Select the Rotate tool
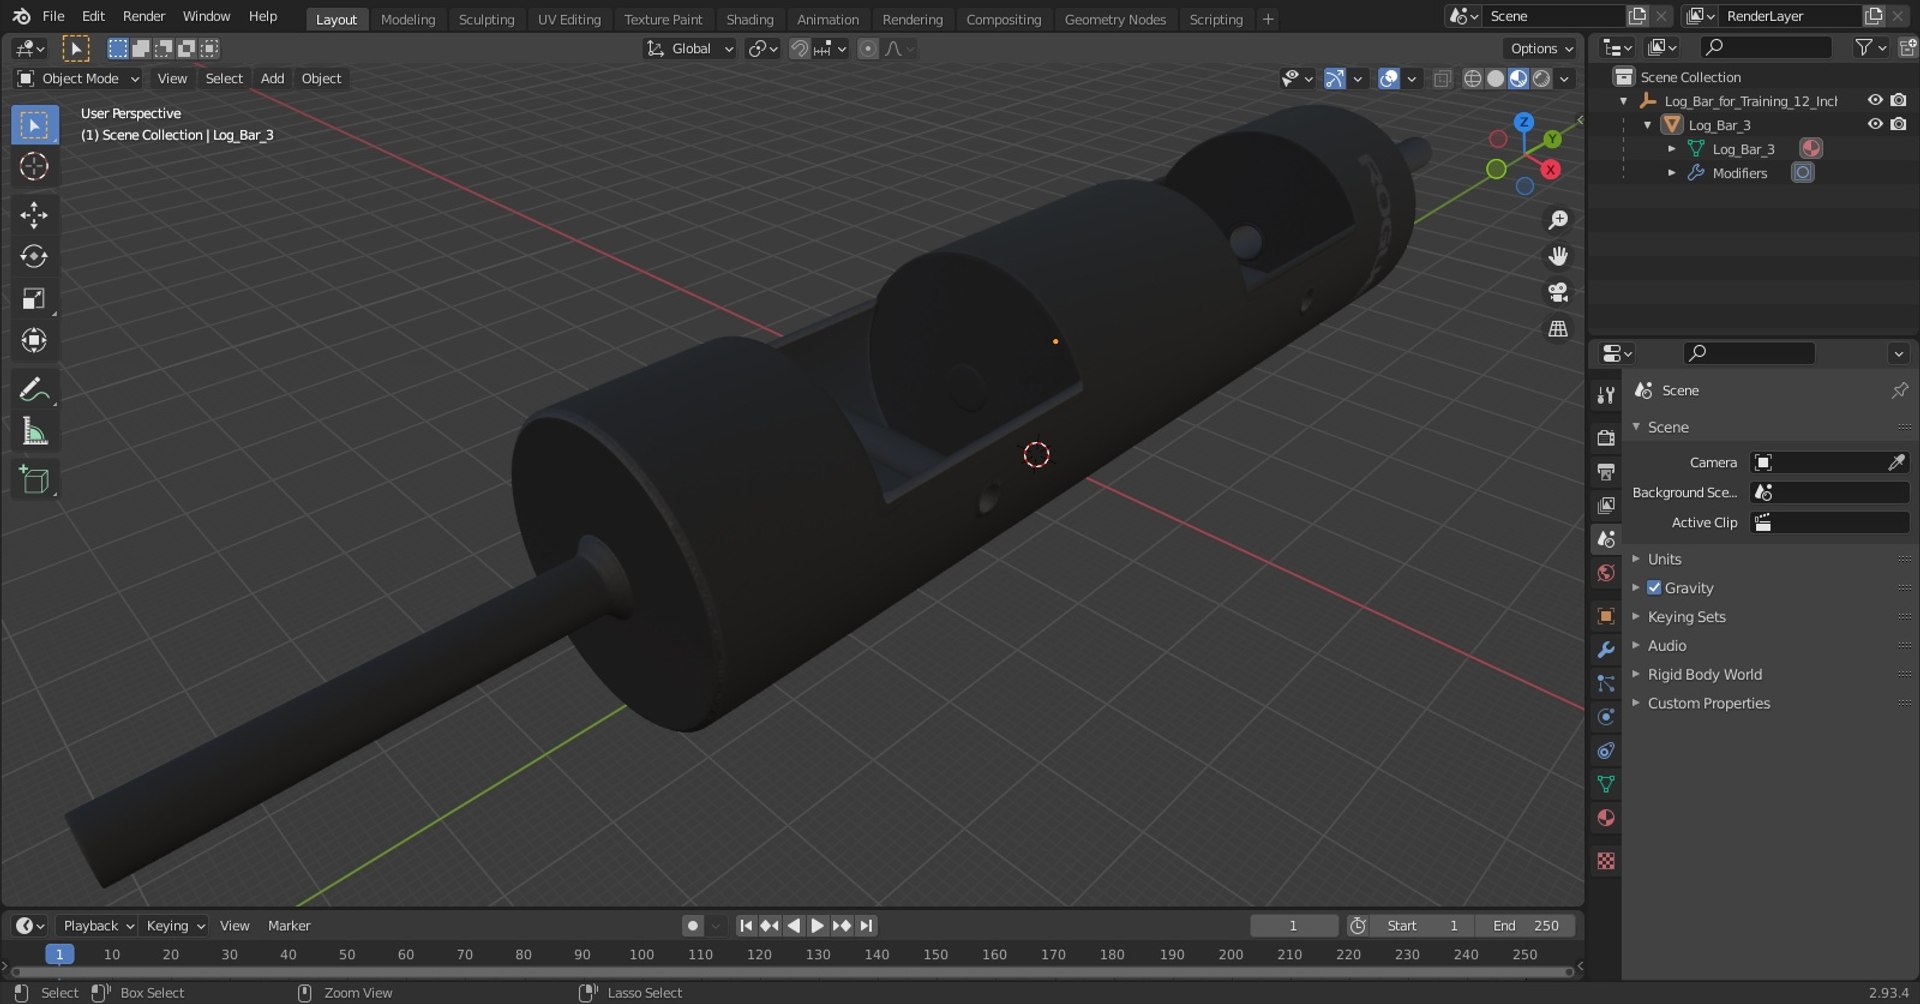 tap(34, 256)
